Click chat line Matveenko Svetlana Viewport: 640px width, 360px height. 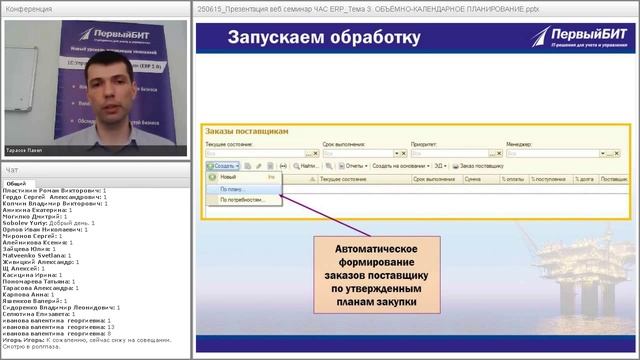pos(37,256)
